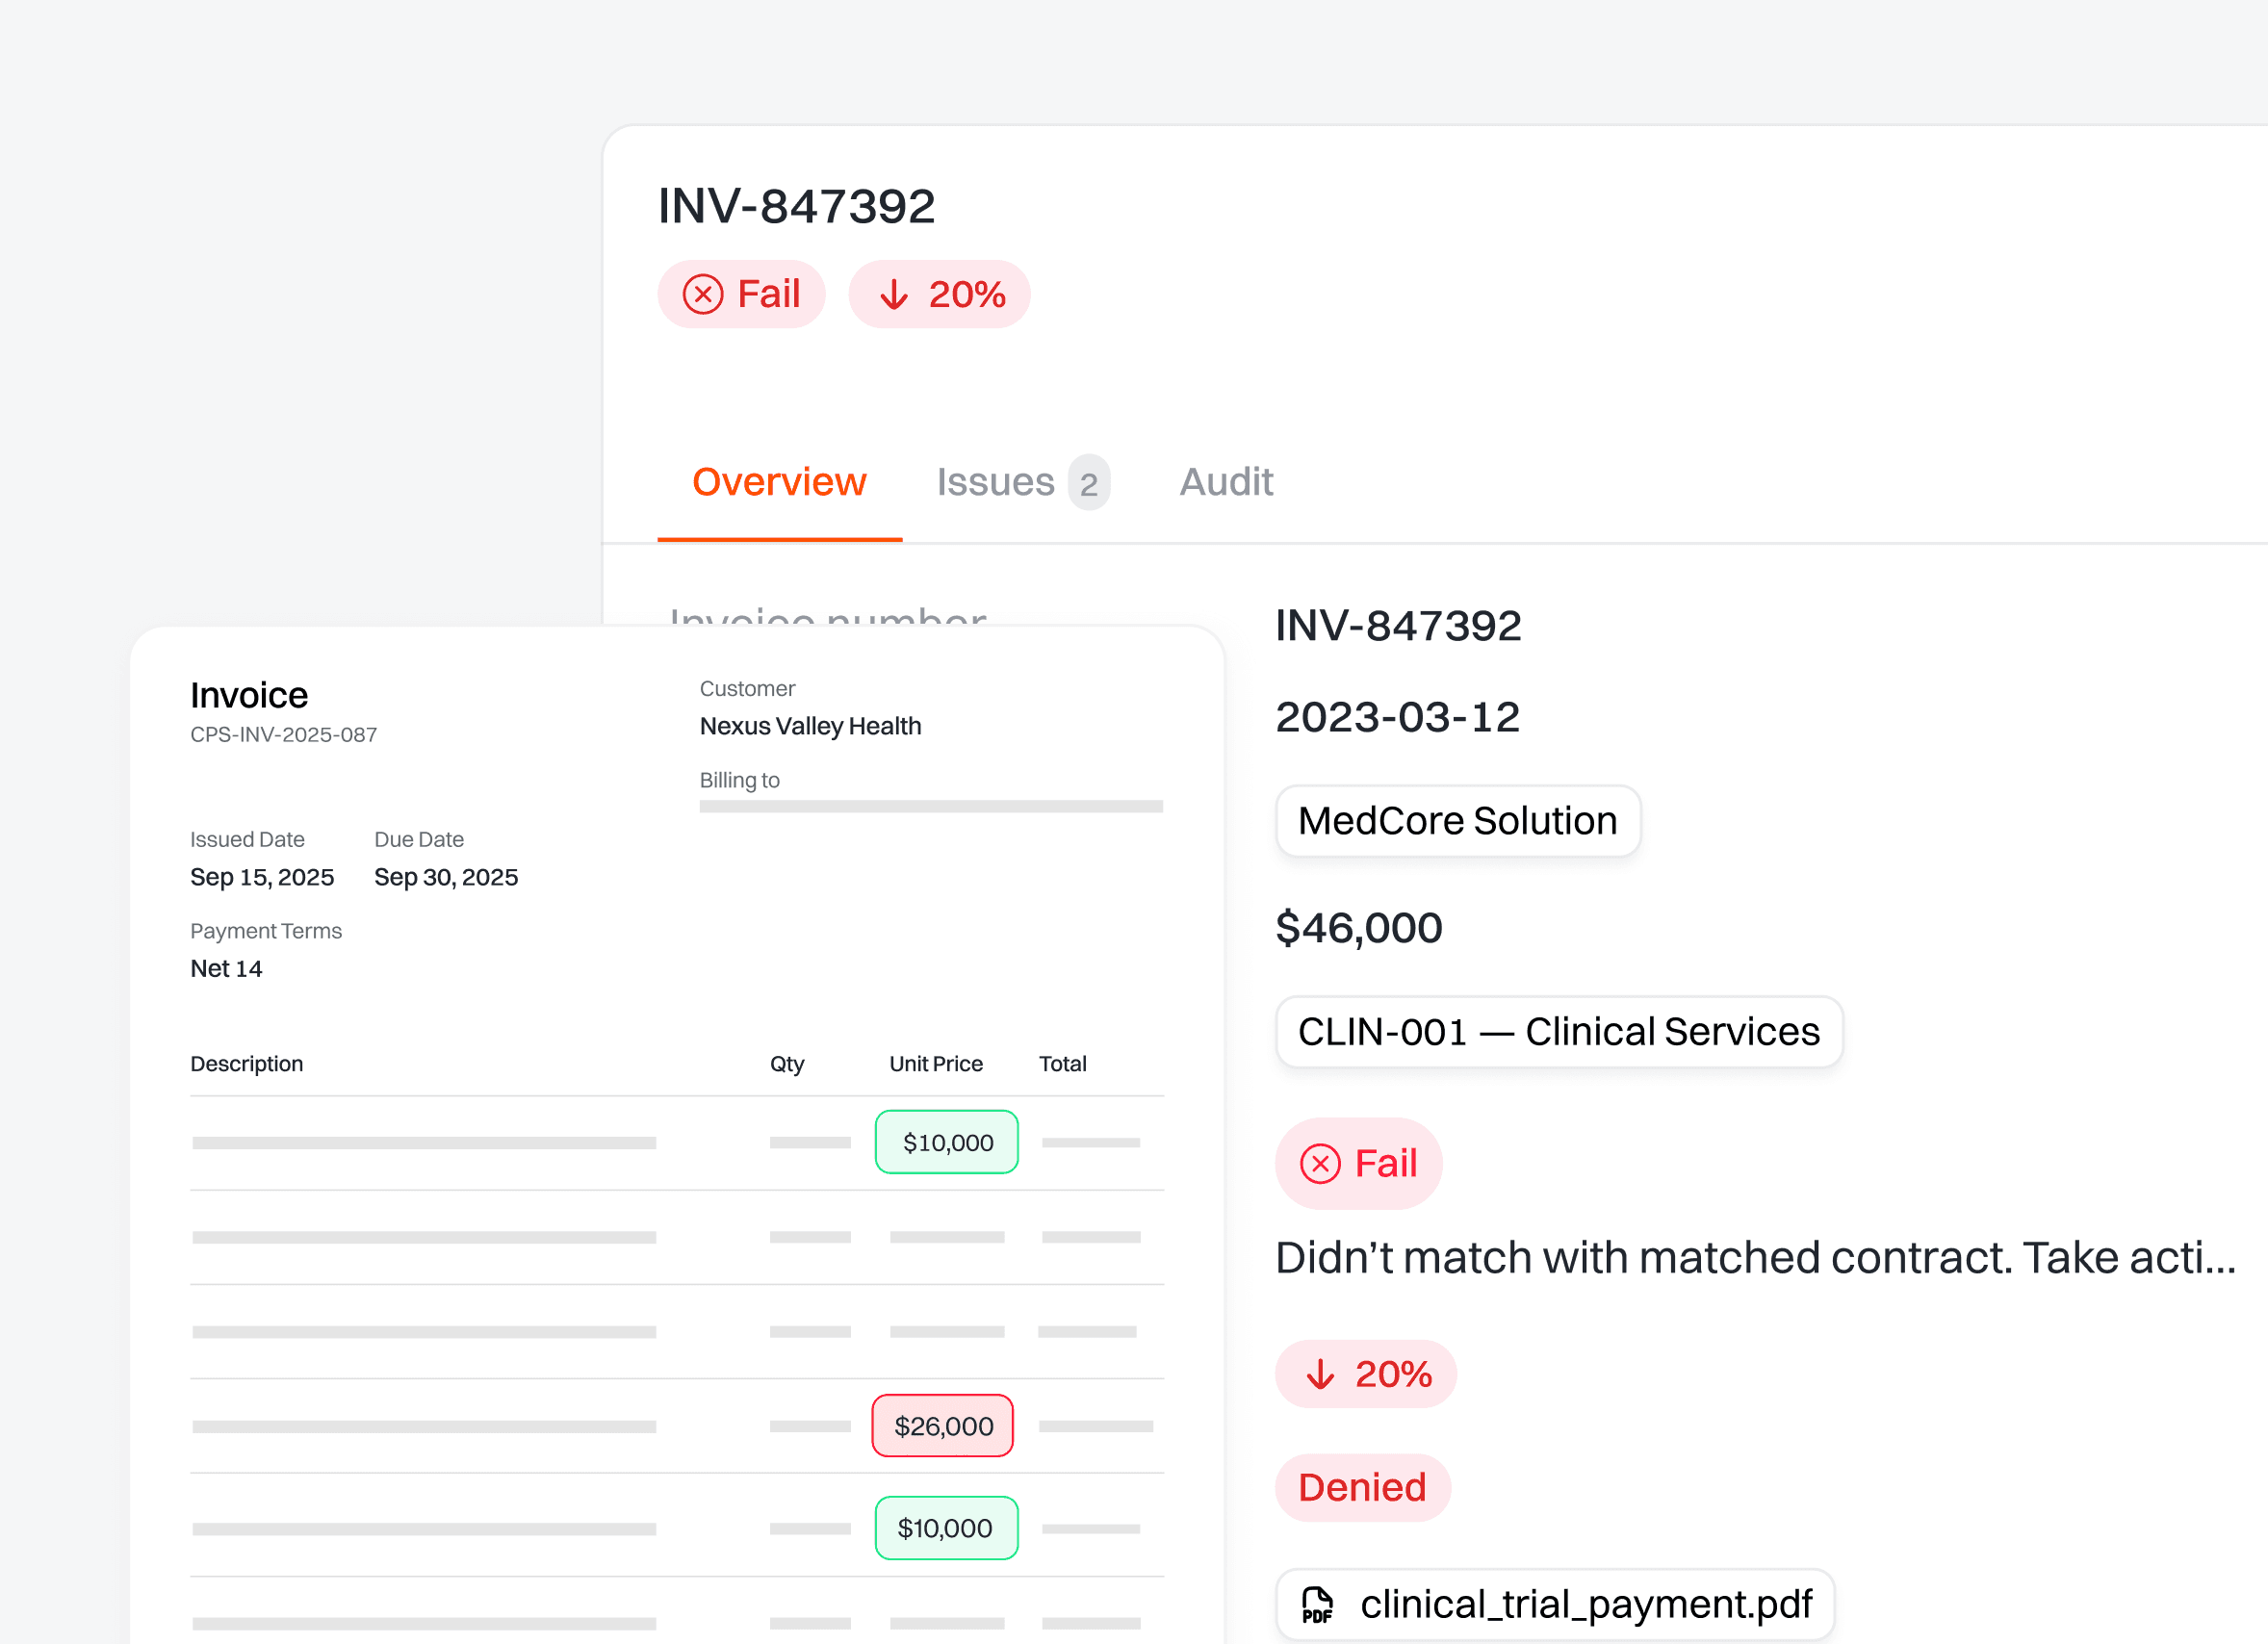Click the down-arrow icon in lower 20% badge
The height and width of the screenshot is (1644, 2268).
tap(1320, 1374)
